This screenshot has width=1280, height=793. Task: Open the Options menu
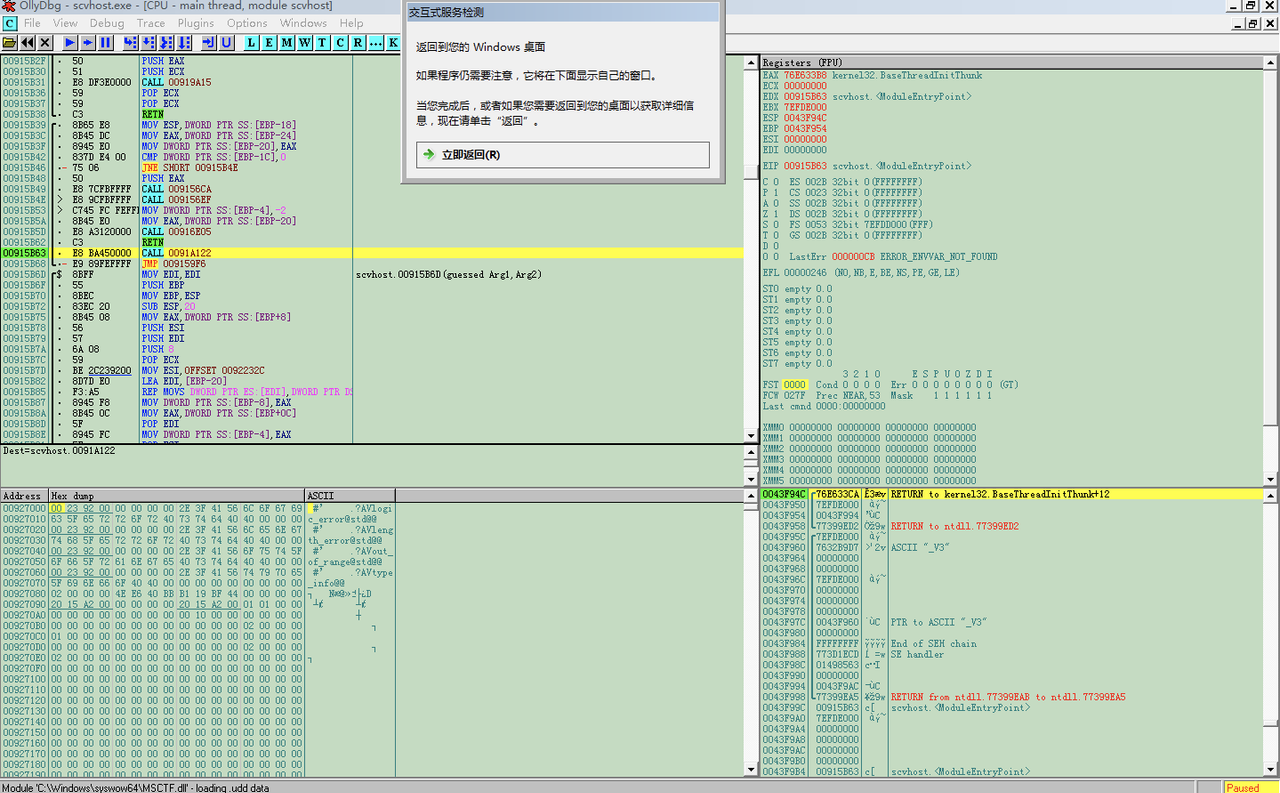(x=247, y=23)
